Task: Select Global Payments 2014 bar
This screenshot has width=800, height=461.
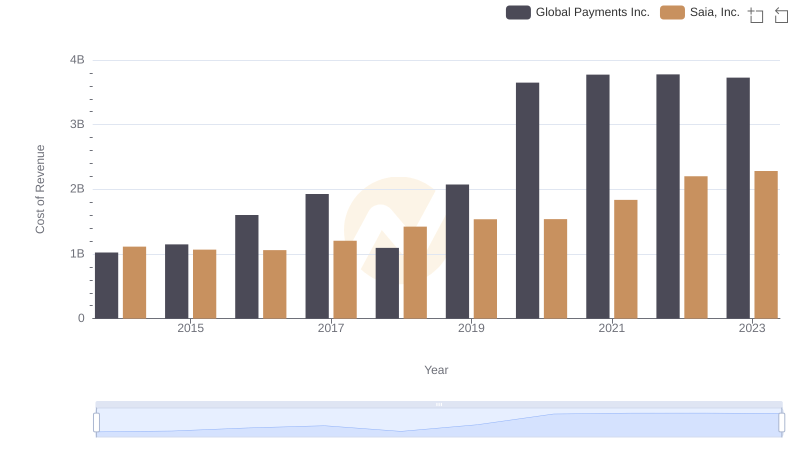Action: pyautogui.click(x=107, y=286)
